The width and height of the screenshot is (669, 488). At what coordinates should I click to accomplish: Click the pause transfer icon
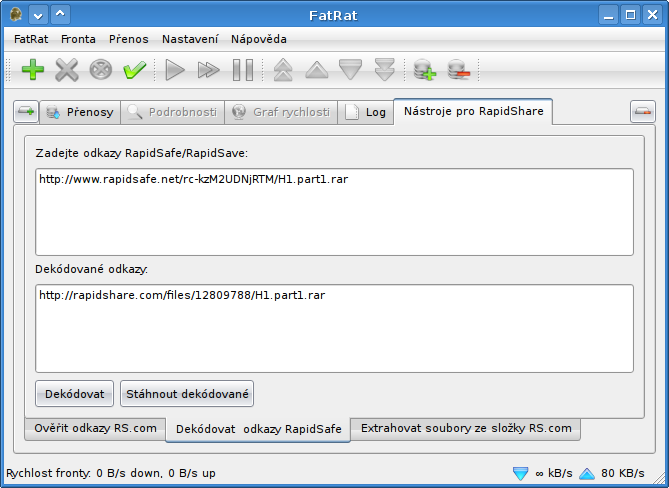(243, 70)
